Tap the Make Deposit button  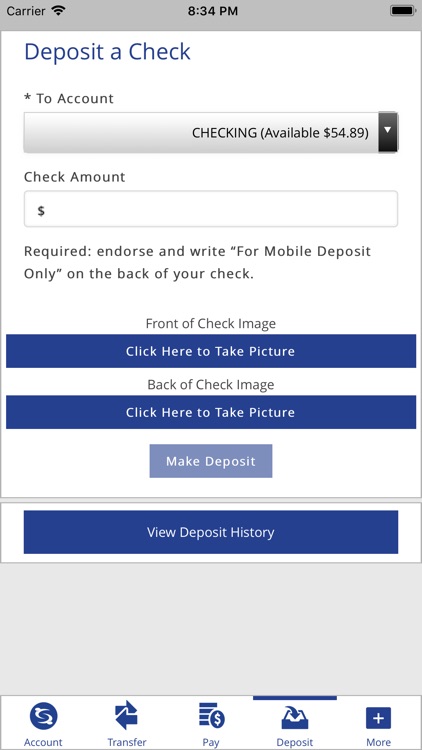[211, 461]
